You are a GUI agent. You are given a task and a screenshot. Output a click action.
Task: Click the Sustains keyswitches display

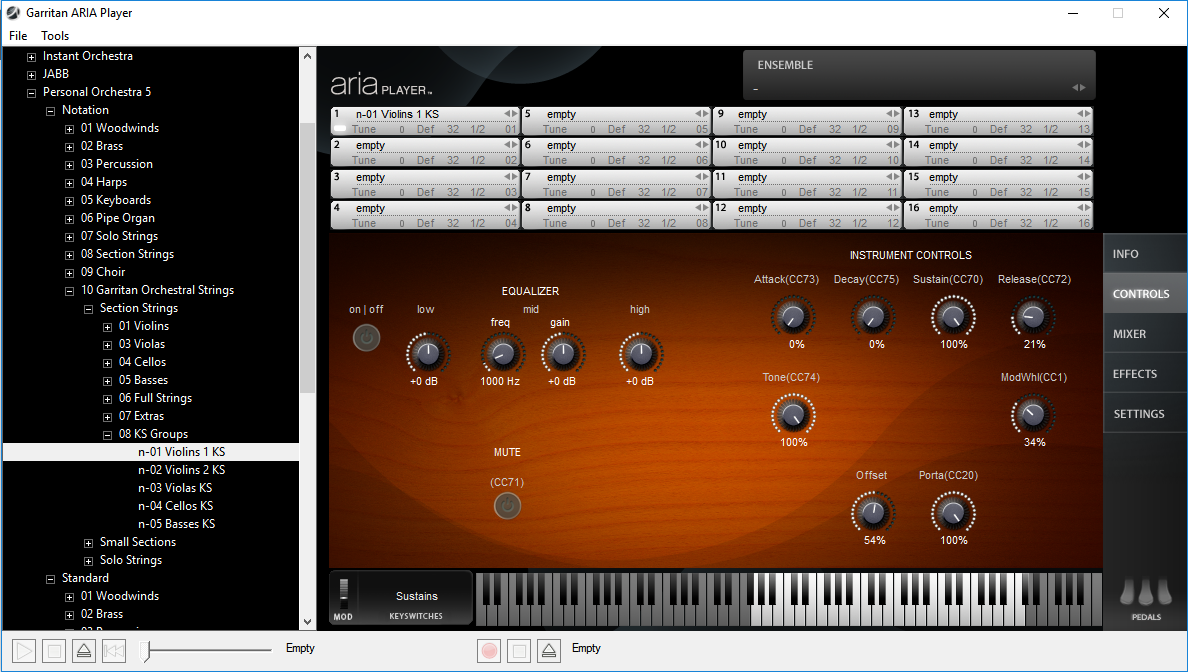[416, 597]
